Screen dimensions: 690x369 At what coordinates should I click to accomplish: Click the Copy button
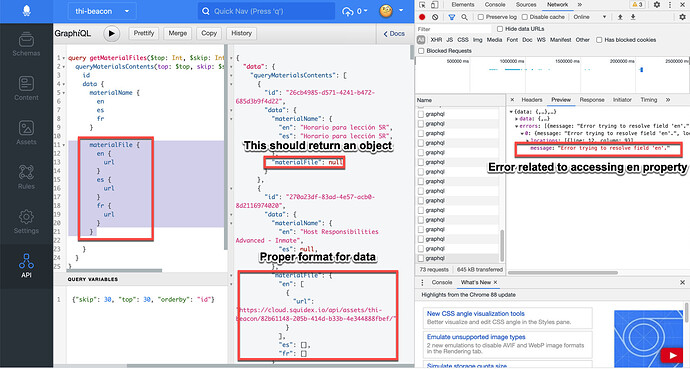209,33
